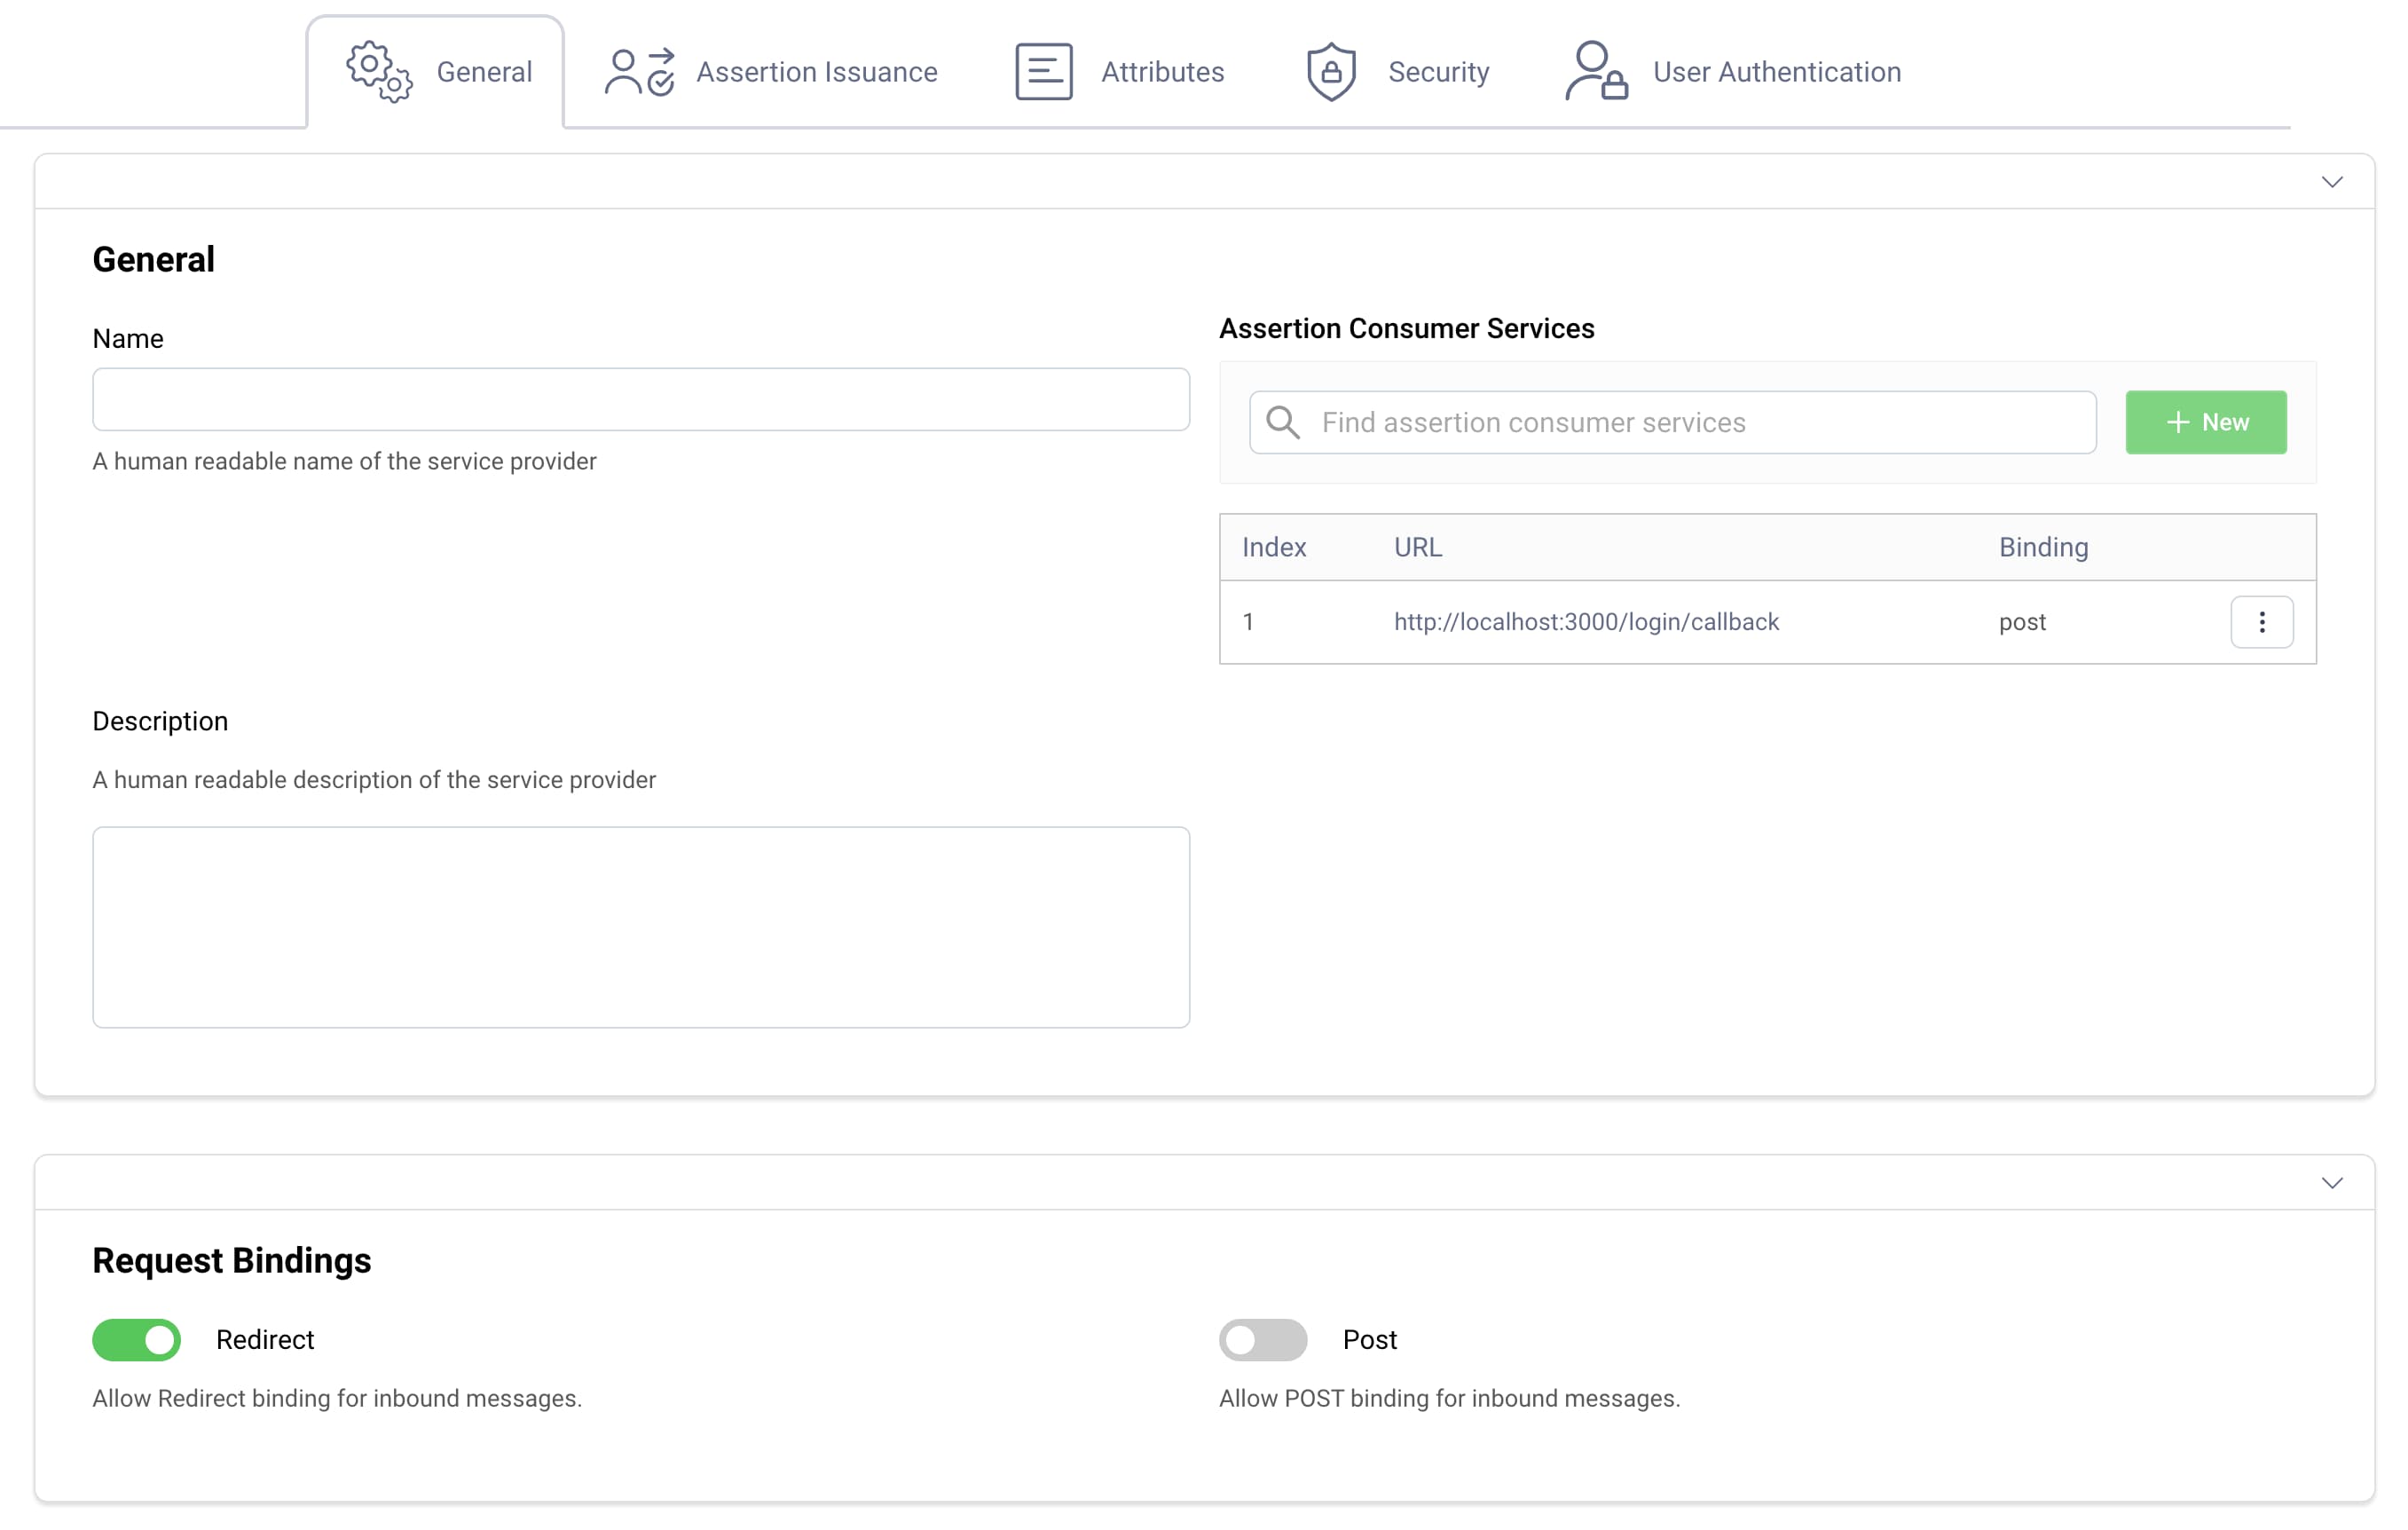
Task: Open the kebab menu for callback URL row
Action: pyautogui.click(x=2262, y=621)
